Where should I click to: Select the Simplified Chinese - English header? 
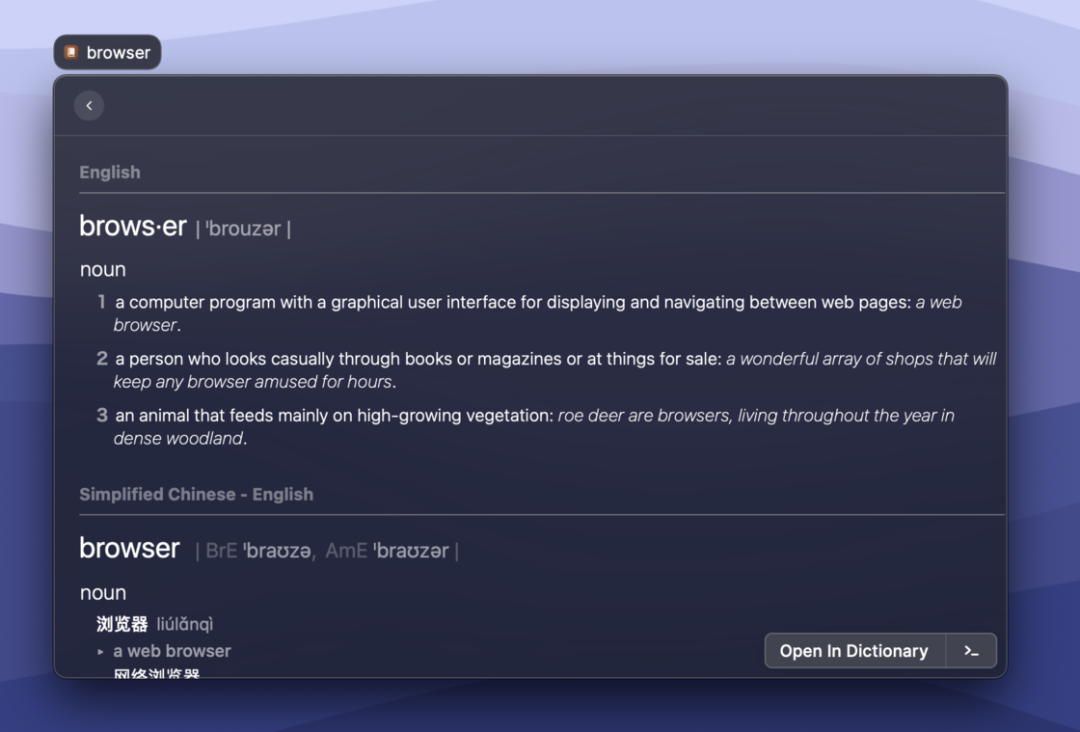196,494
